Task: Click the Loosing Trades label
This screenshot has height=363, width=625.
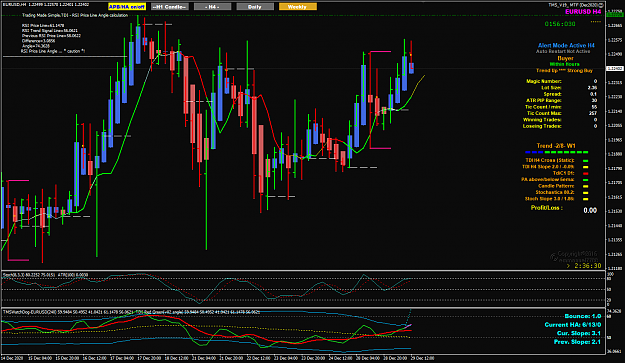Action: tap(542, 126)
